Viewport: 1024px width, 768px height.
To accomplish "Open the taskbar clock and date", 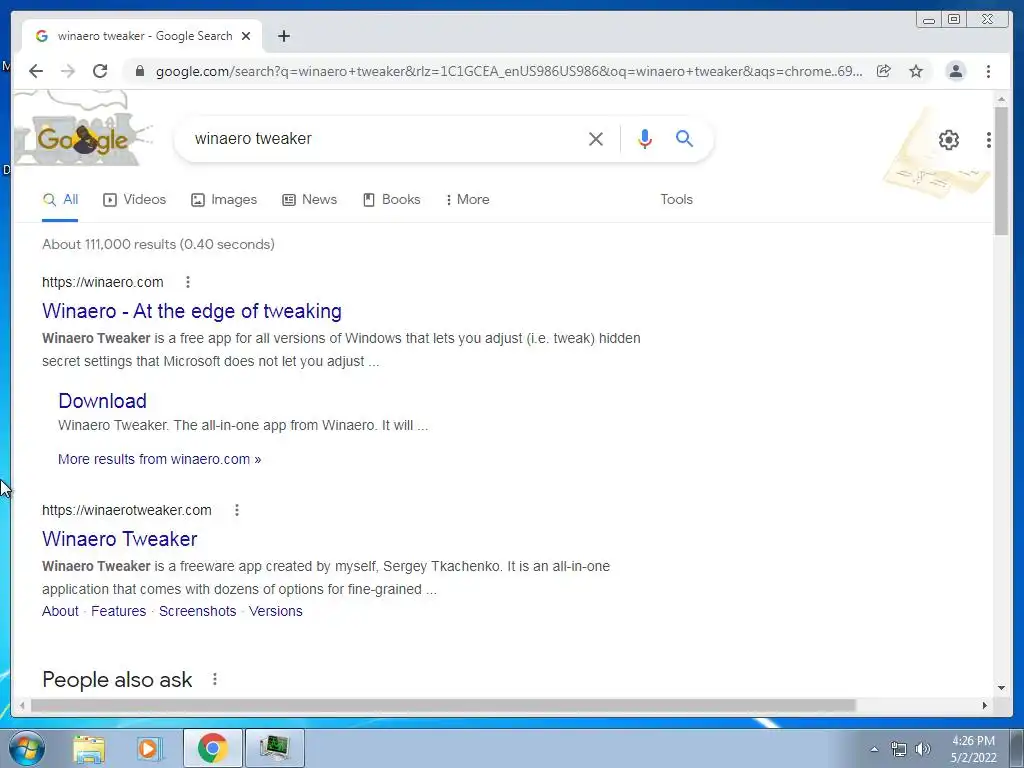I will (973, 749).
